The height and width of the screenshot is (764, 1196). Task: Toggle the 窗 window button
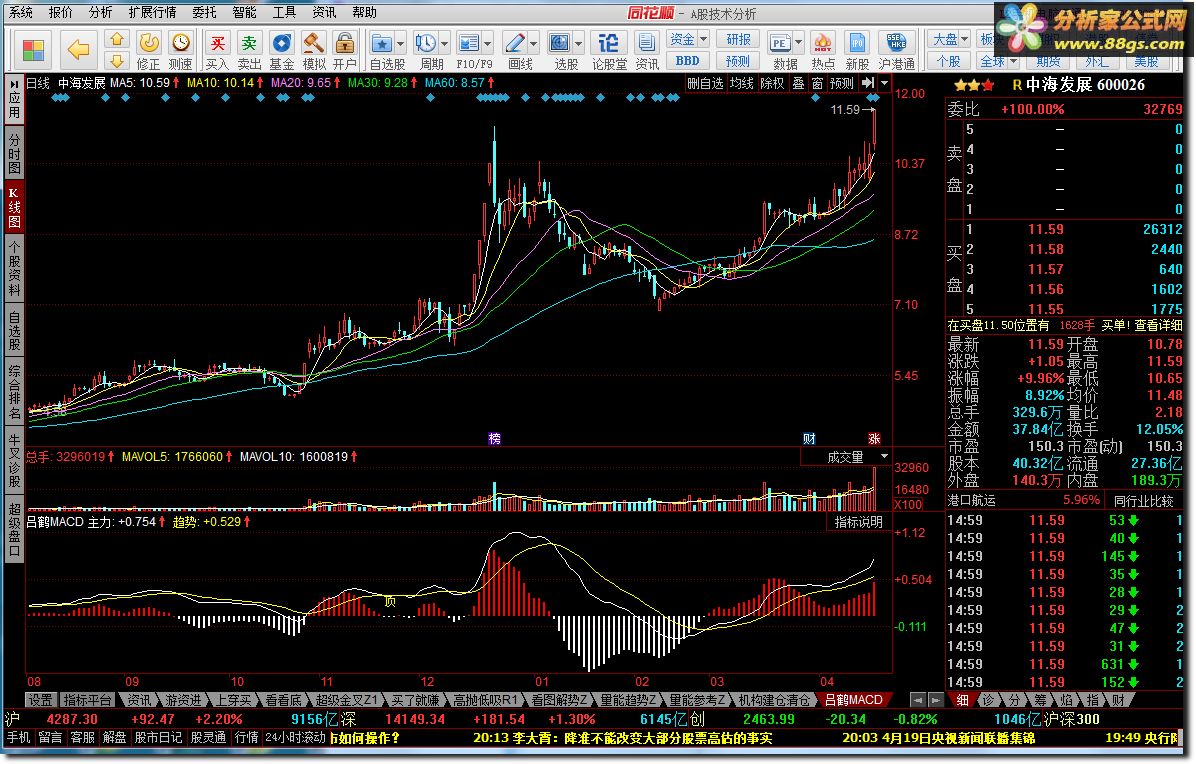click(x=817, y=83)
